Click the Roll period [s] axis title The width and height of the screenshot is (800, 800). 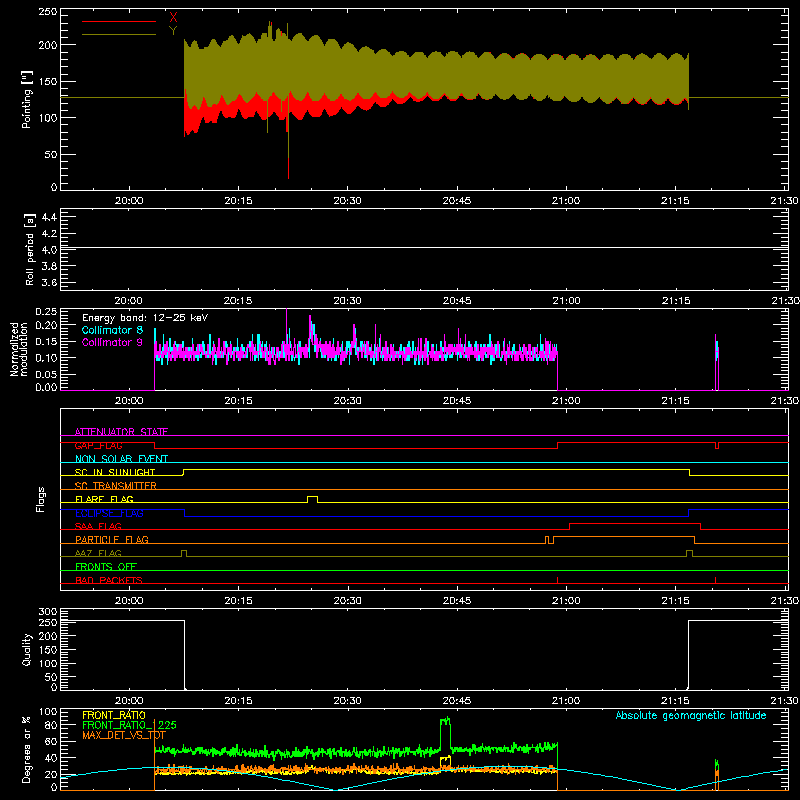click(x=30, y=249)
